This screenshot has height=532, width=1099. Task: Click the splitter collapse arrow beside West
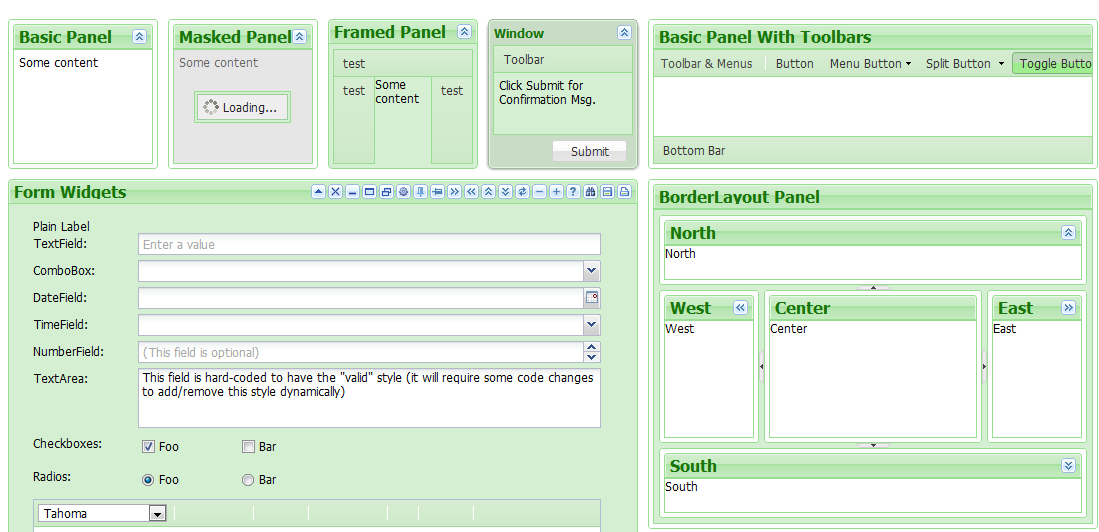point(762,367)
